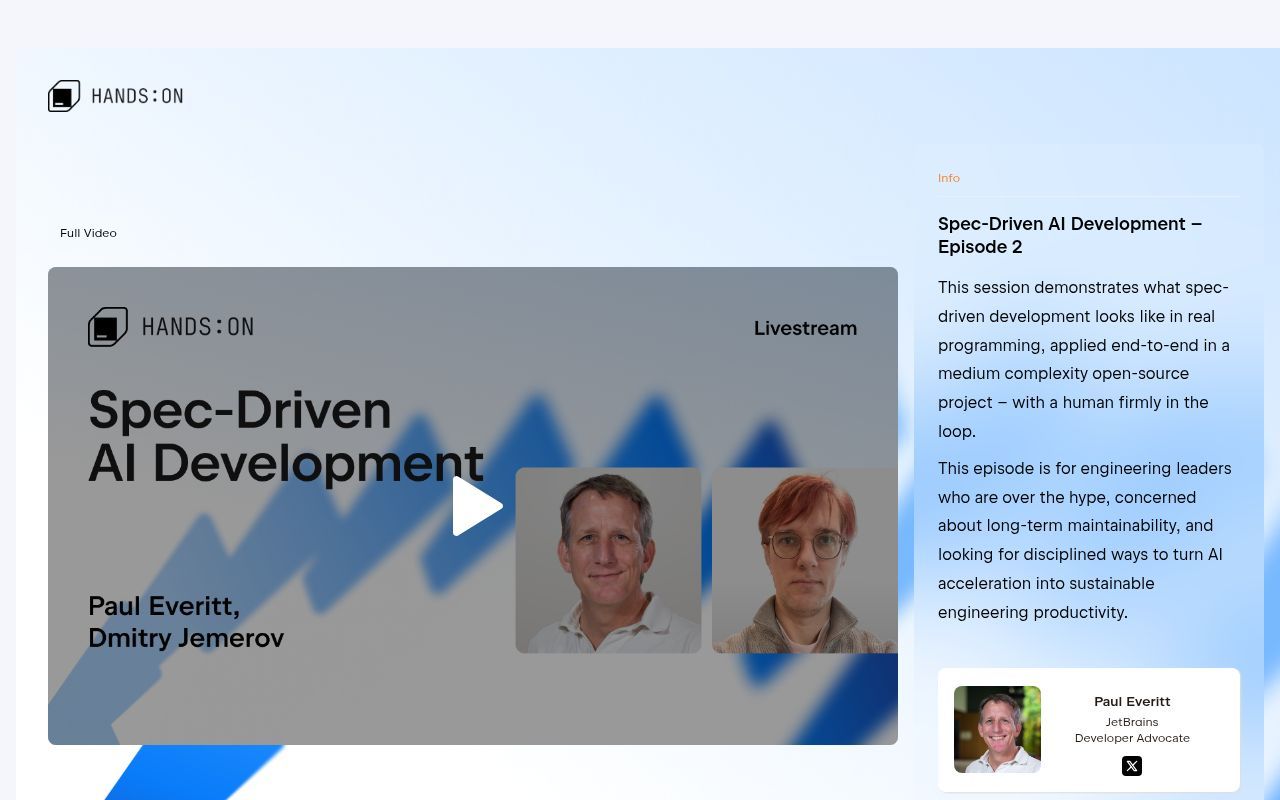Screen dimensions: 1280x800
Task: Click the 'Spec-Driven AI Development' title on video cover
Action: 286,436
